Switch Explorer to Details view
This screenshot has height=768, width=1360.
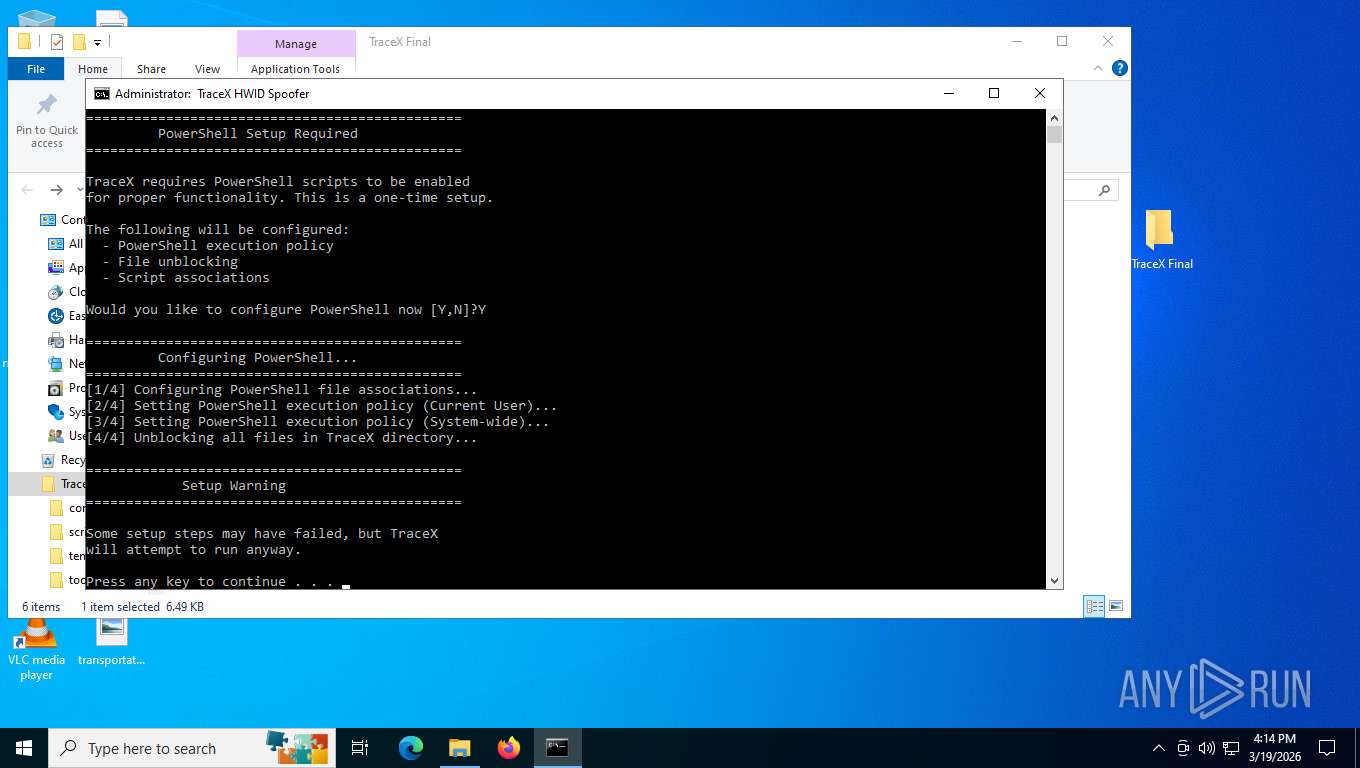click(x=1095, y=606)
